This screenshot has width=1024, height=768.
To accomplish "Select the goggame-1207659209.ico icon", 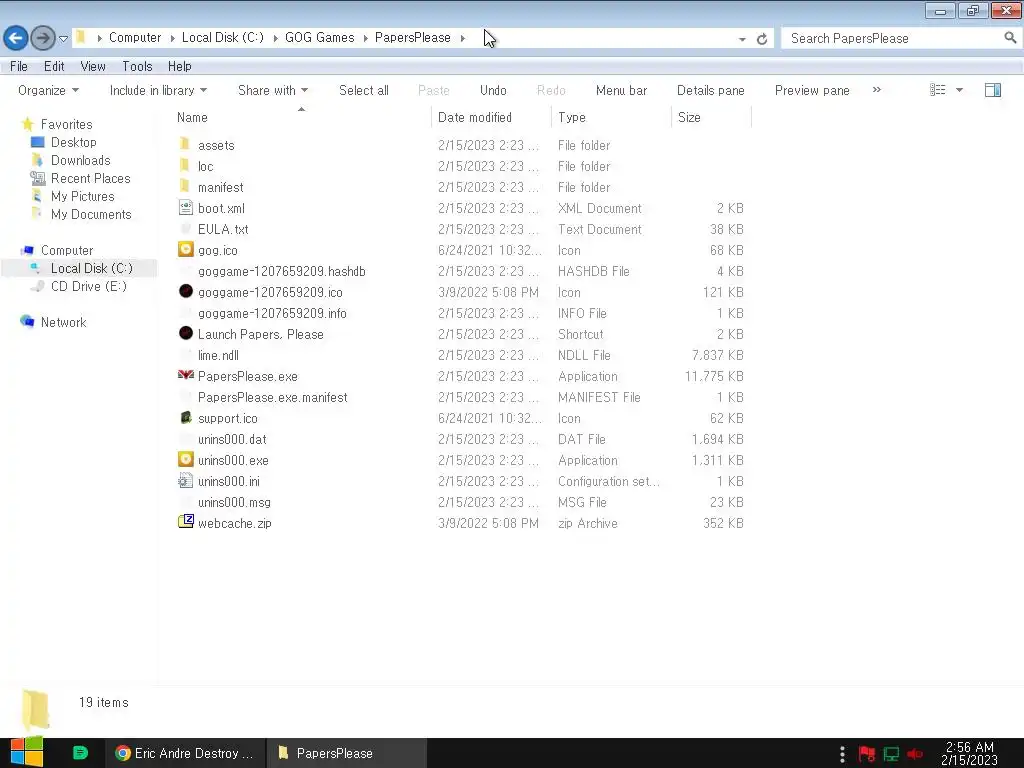I will [185, 291].
